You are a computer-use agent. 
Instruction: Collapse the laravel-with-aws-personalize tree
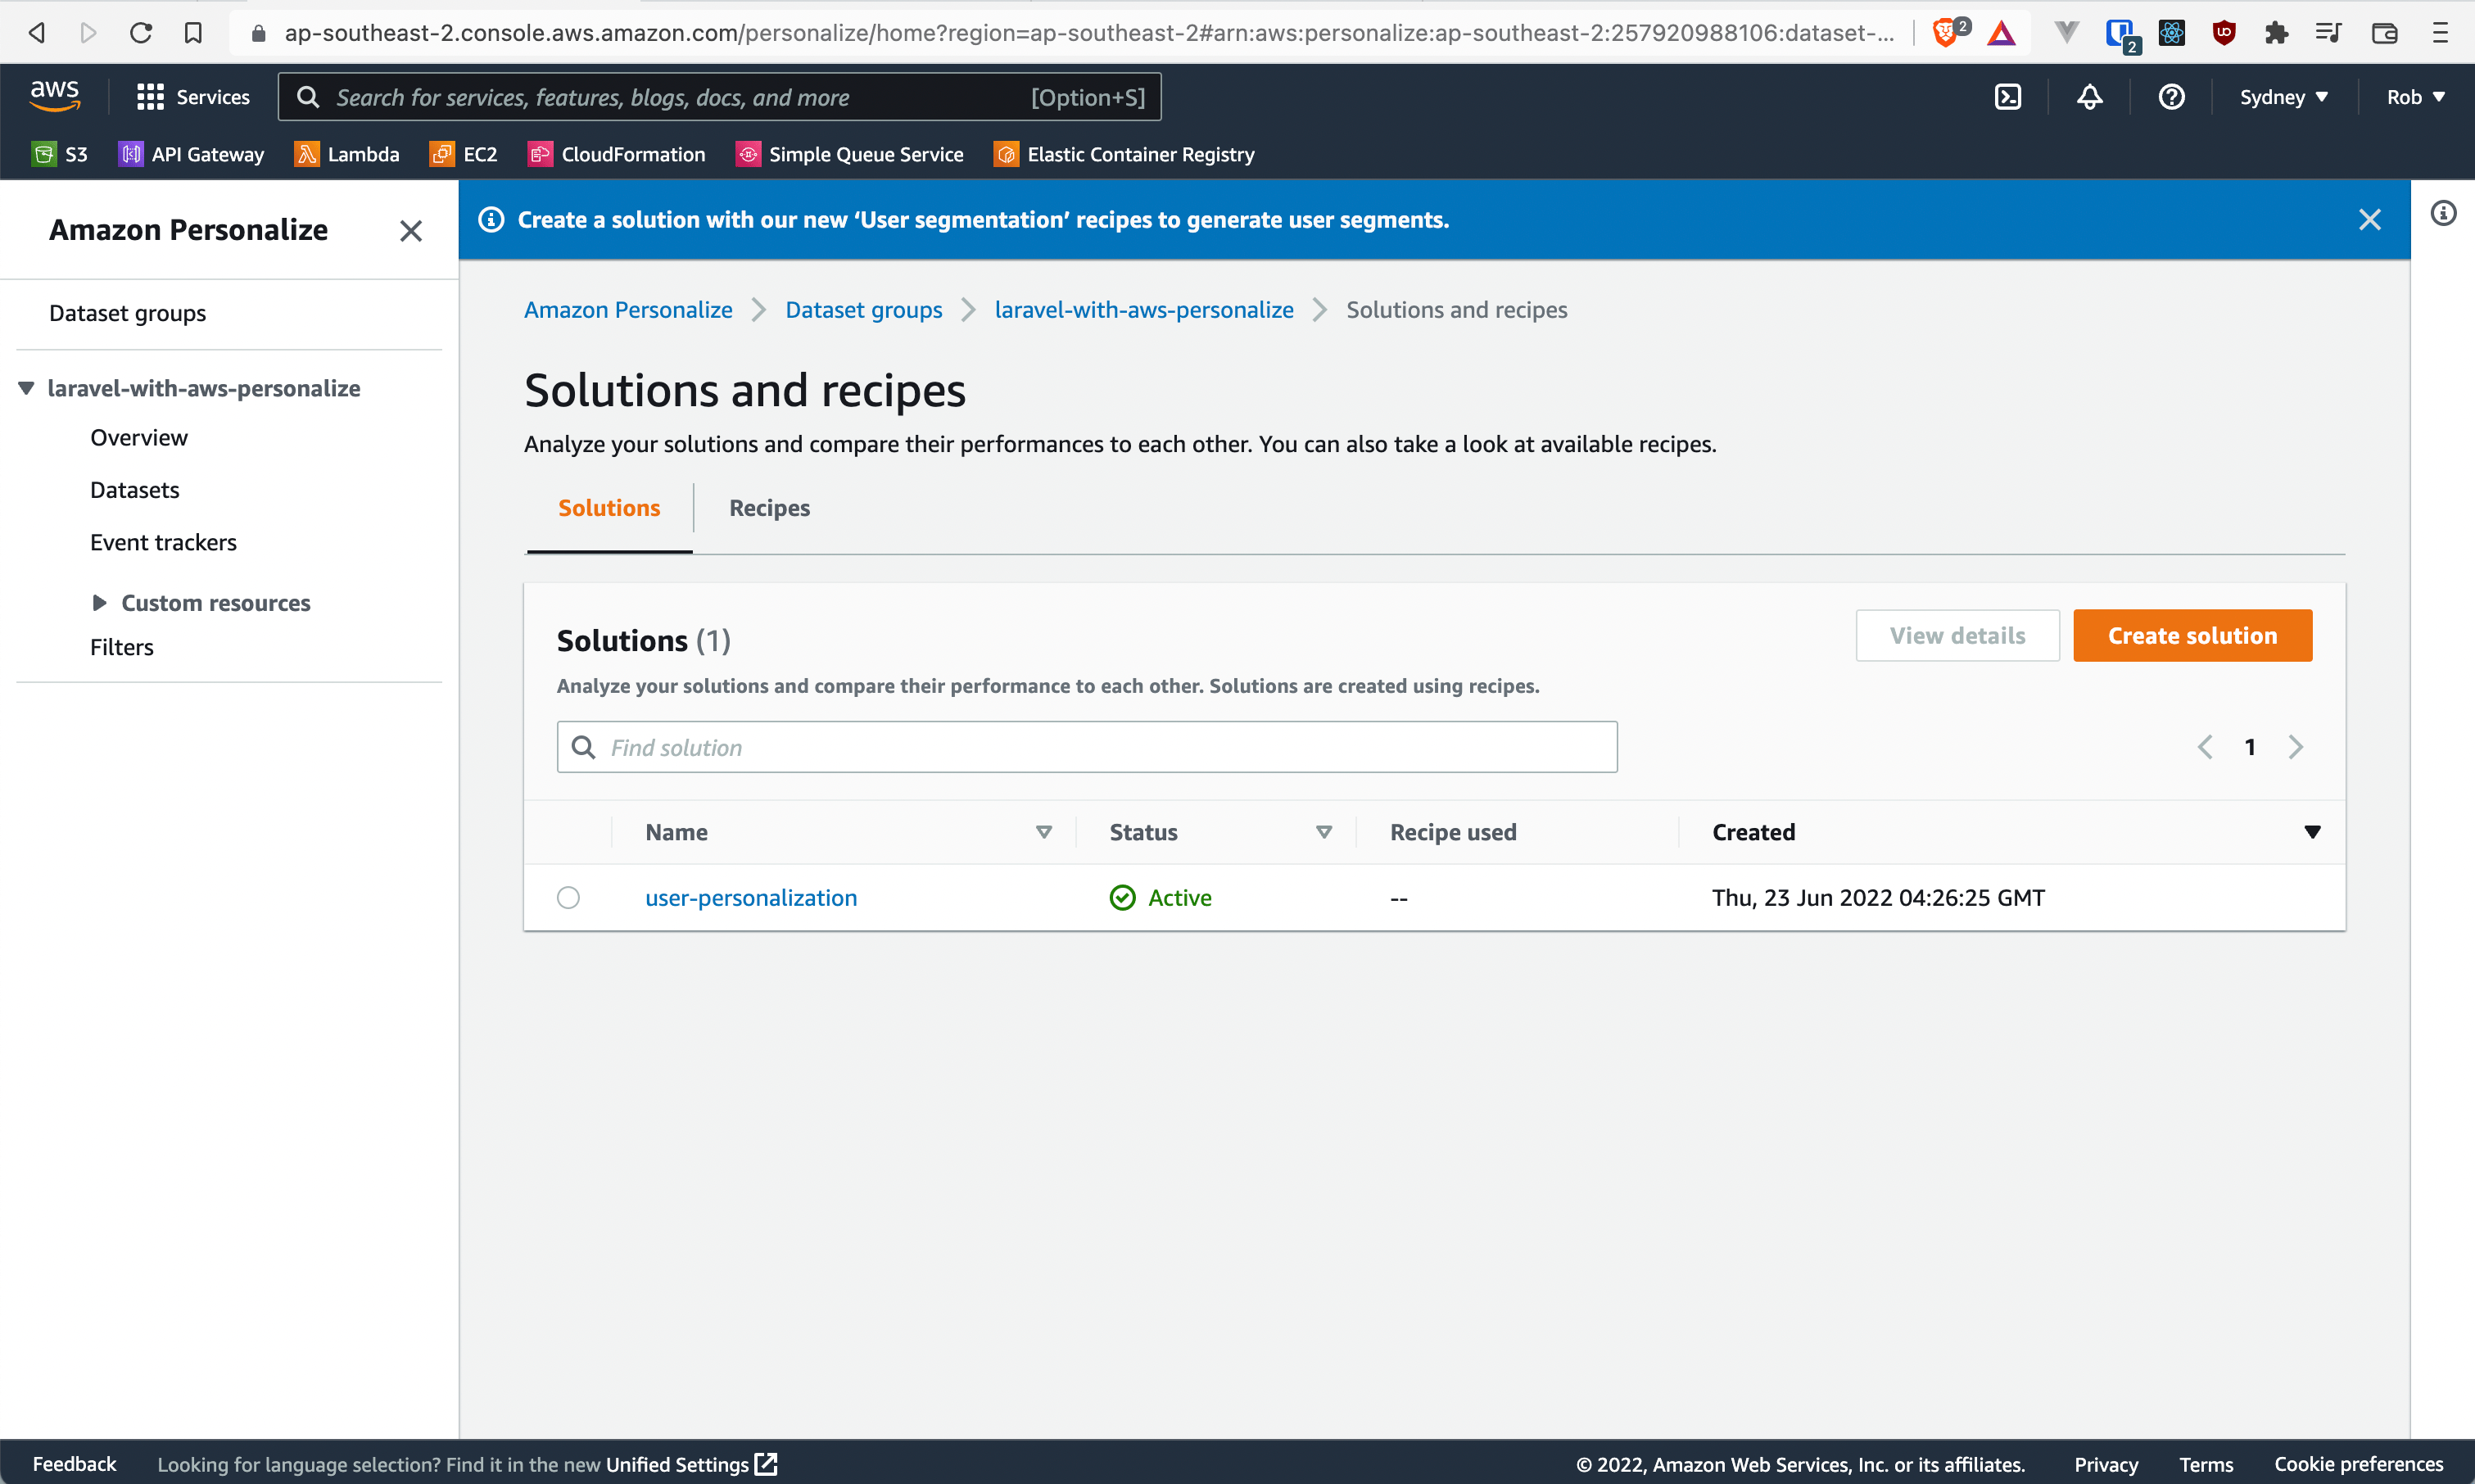(x=25, y=388)
